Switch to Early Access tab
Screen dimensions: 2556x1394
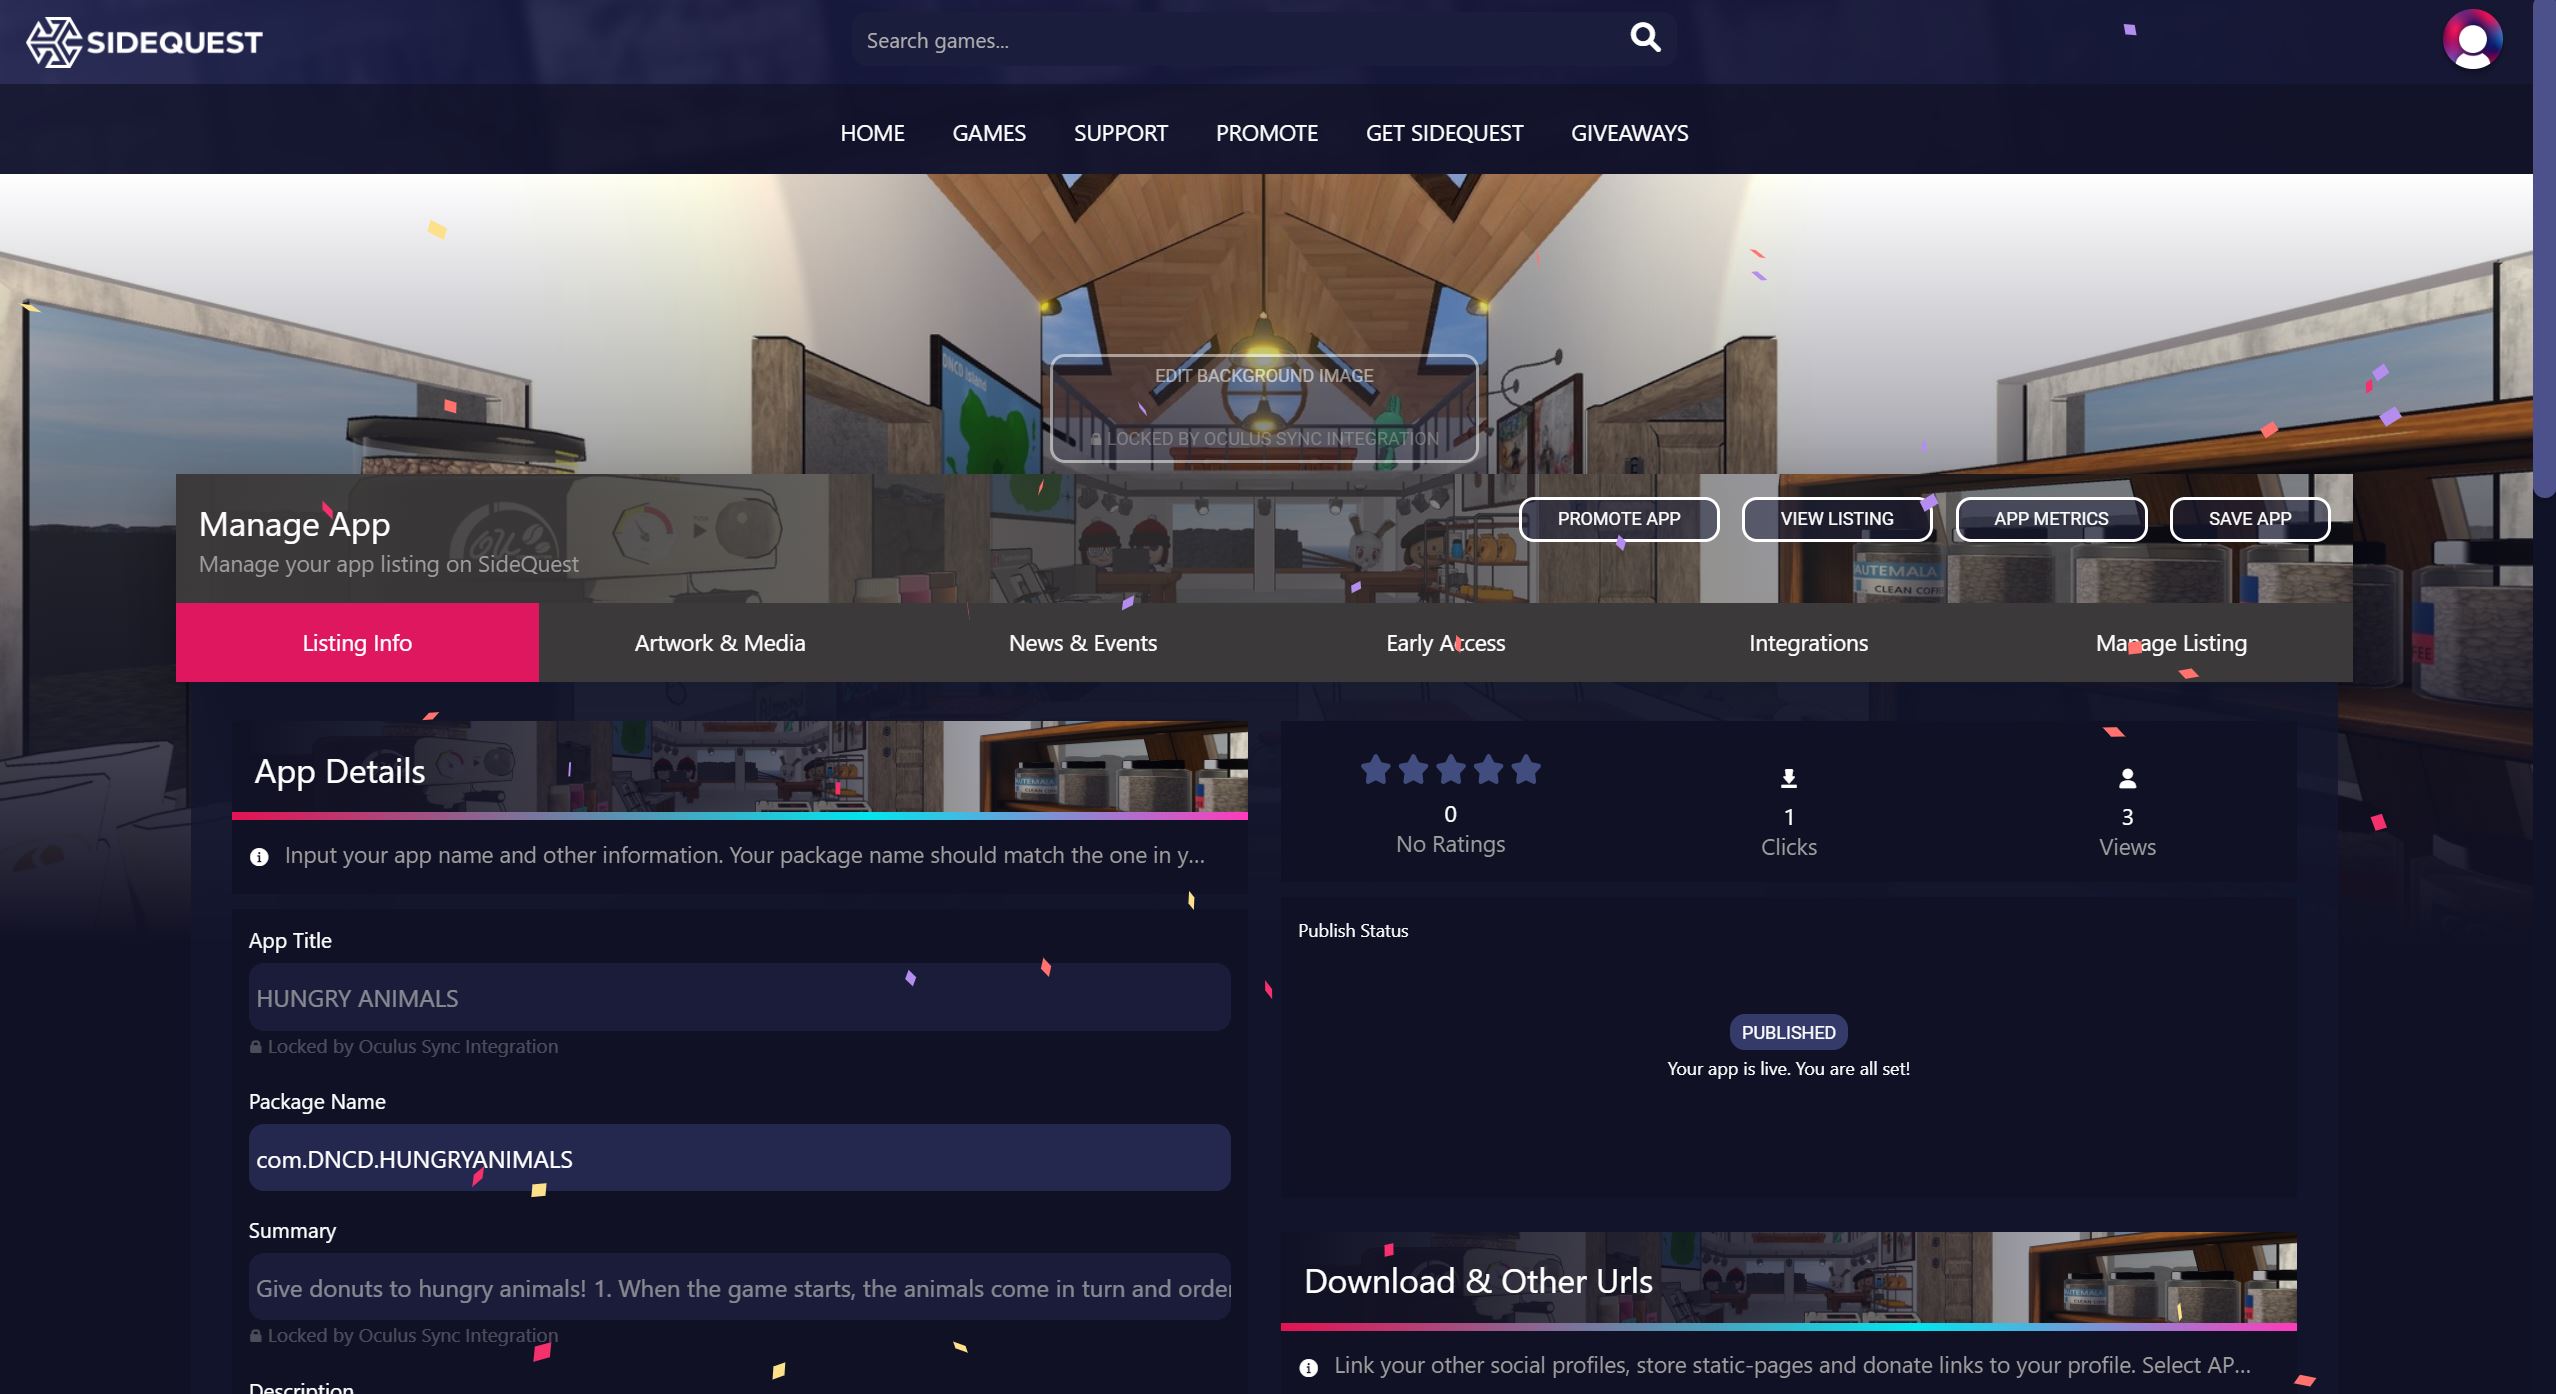[x=1445, y=643]
